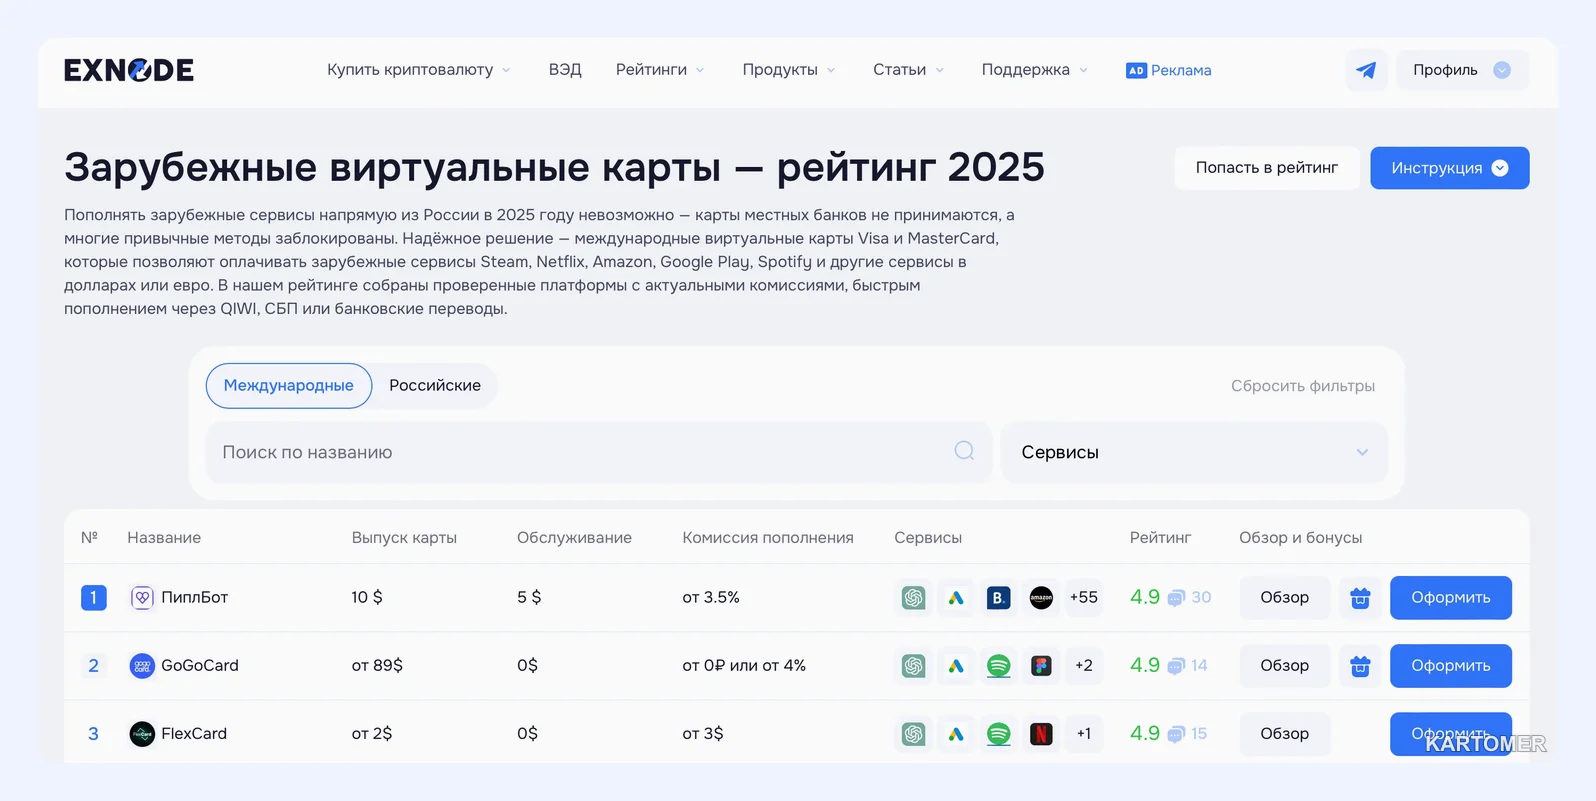The height and width of the screenshot is (801, 1596).
Task: Click the ChatGPT icon in GoGoCard row
Action: 913,666
